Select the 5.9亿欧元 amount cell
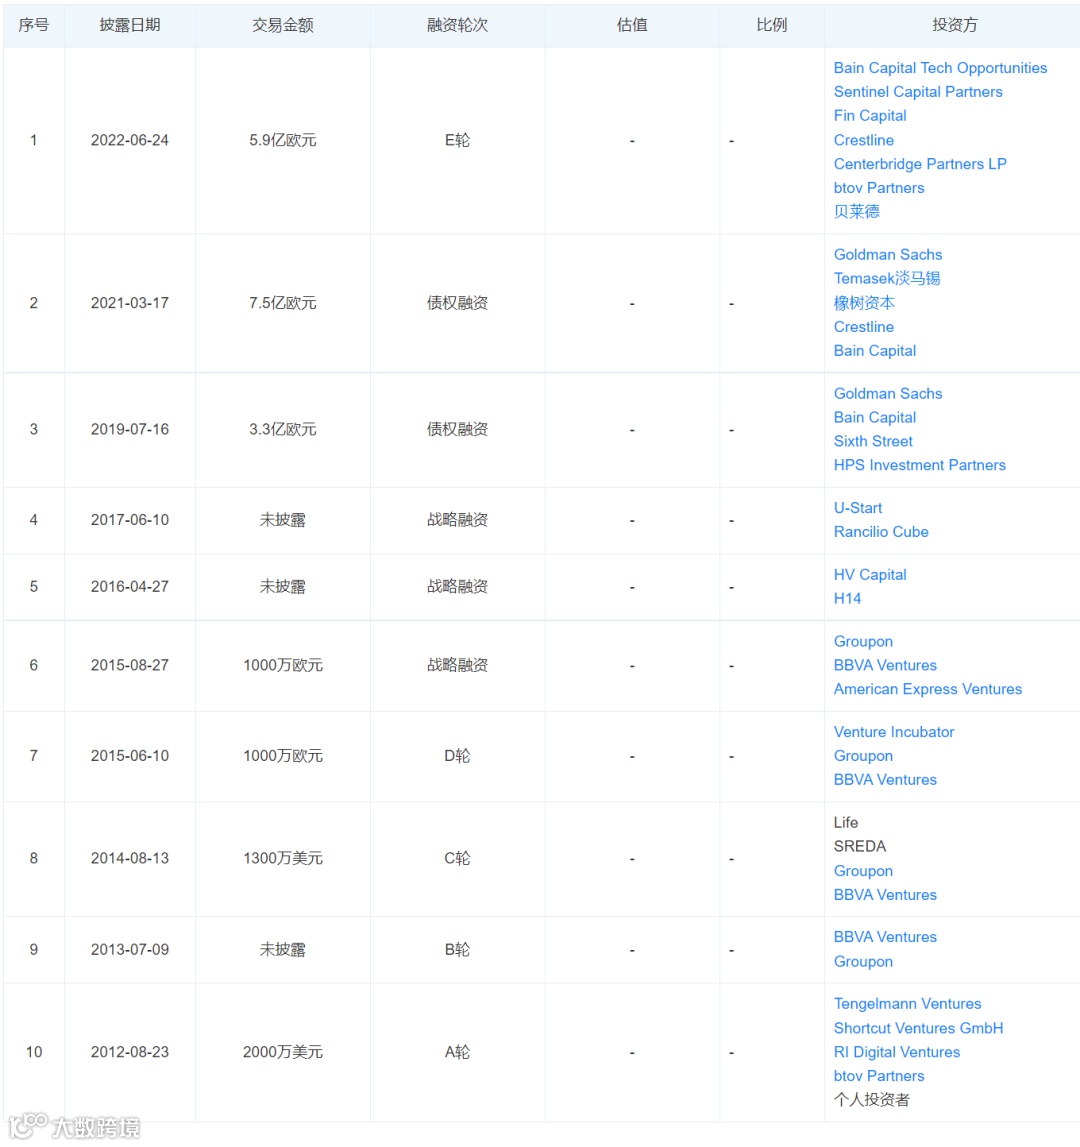The height and width of the screenshot is (1147, 1080). coord(282,140)
